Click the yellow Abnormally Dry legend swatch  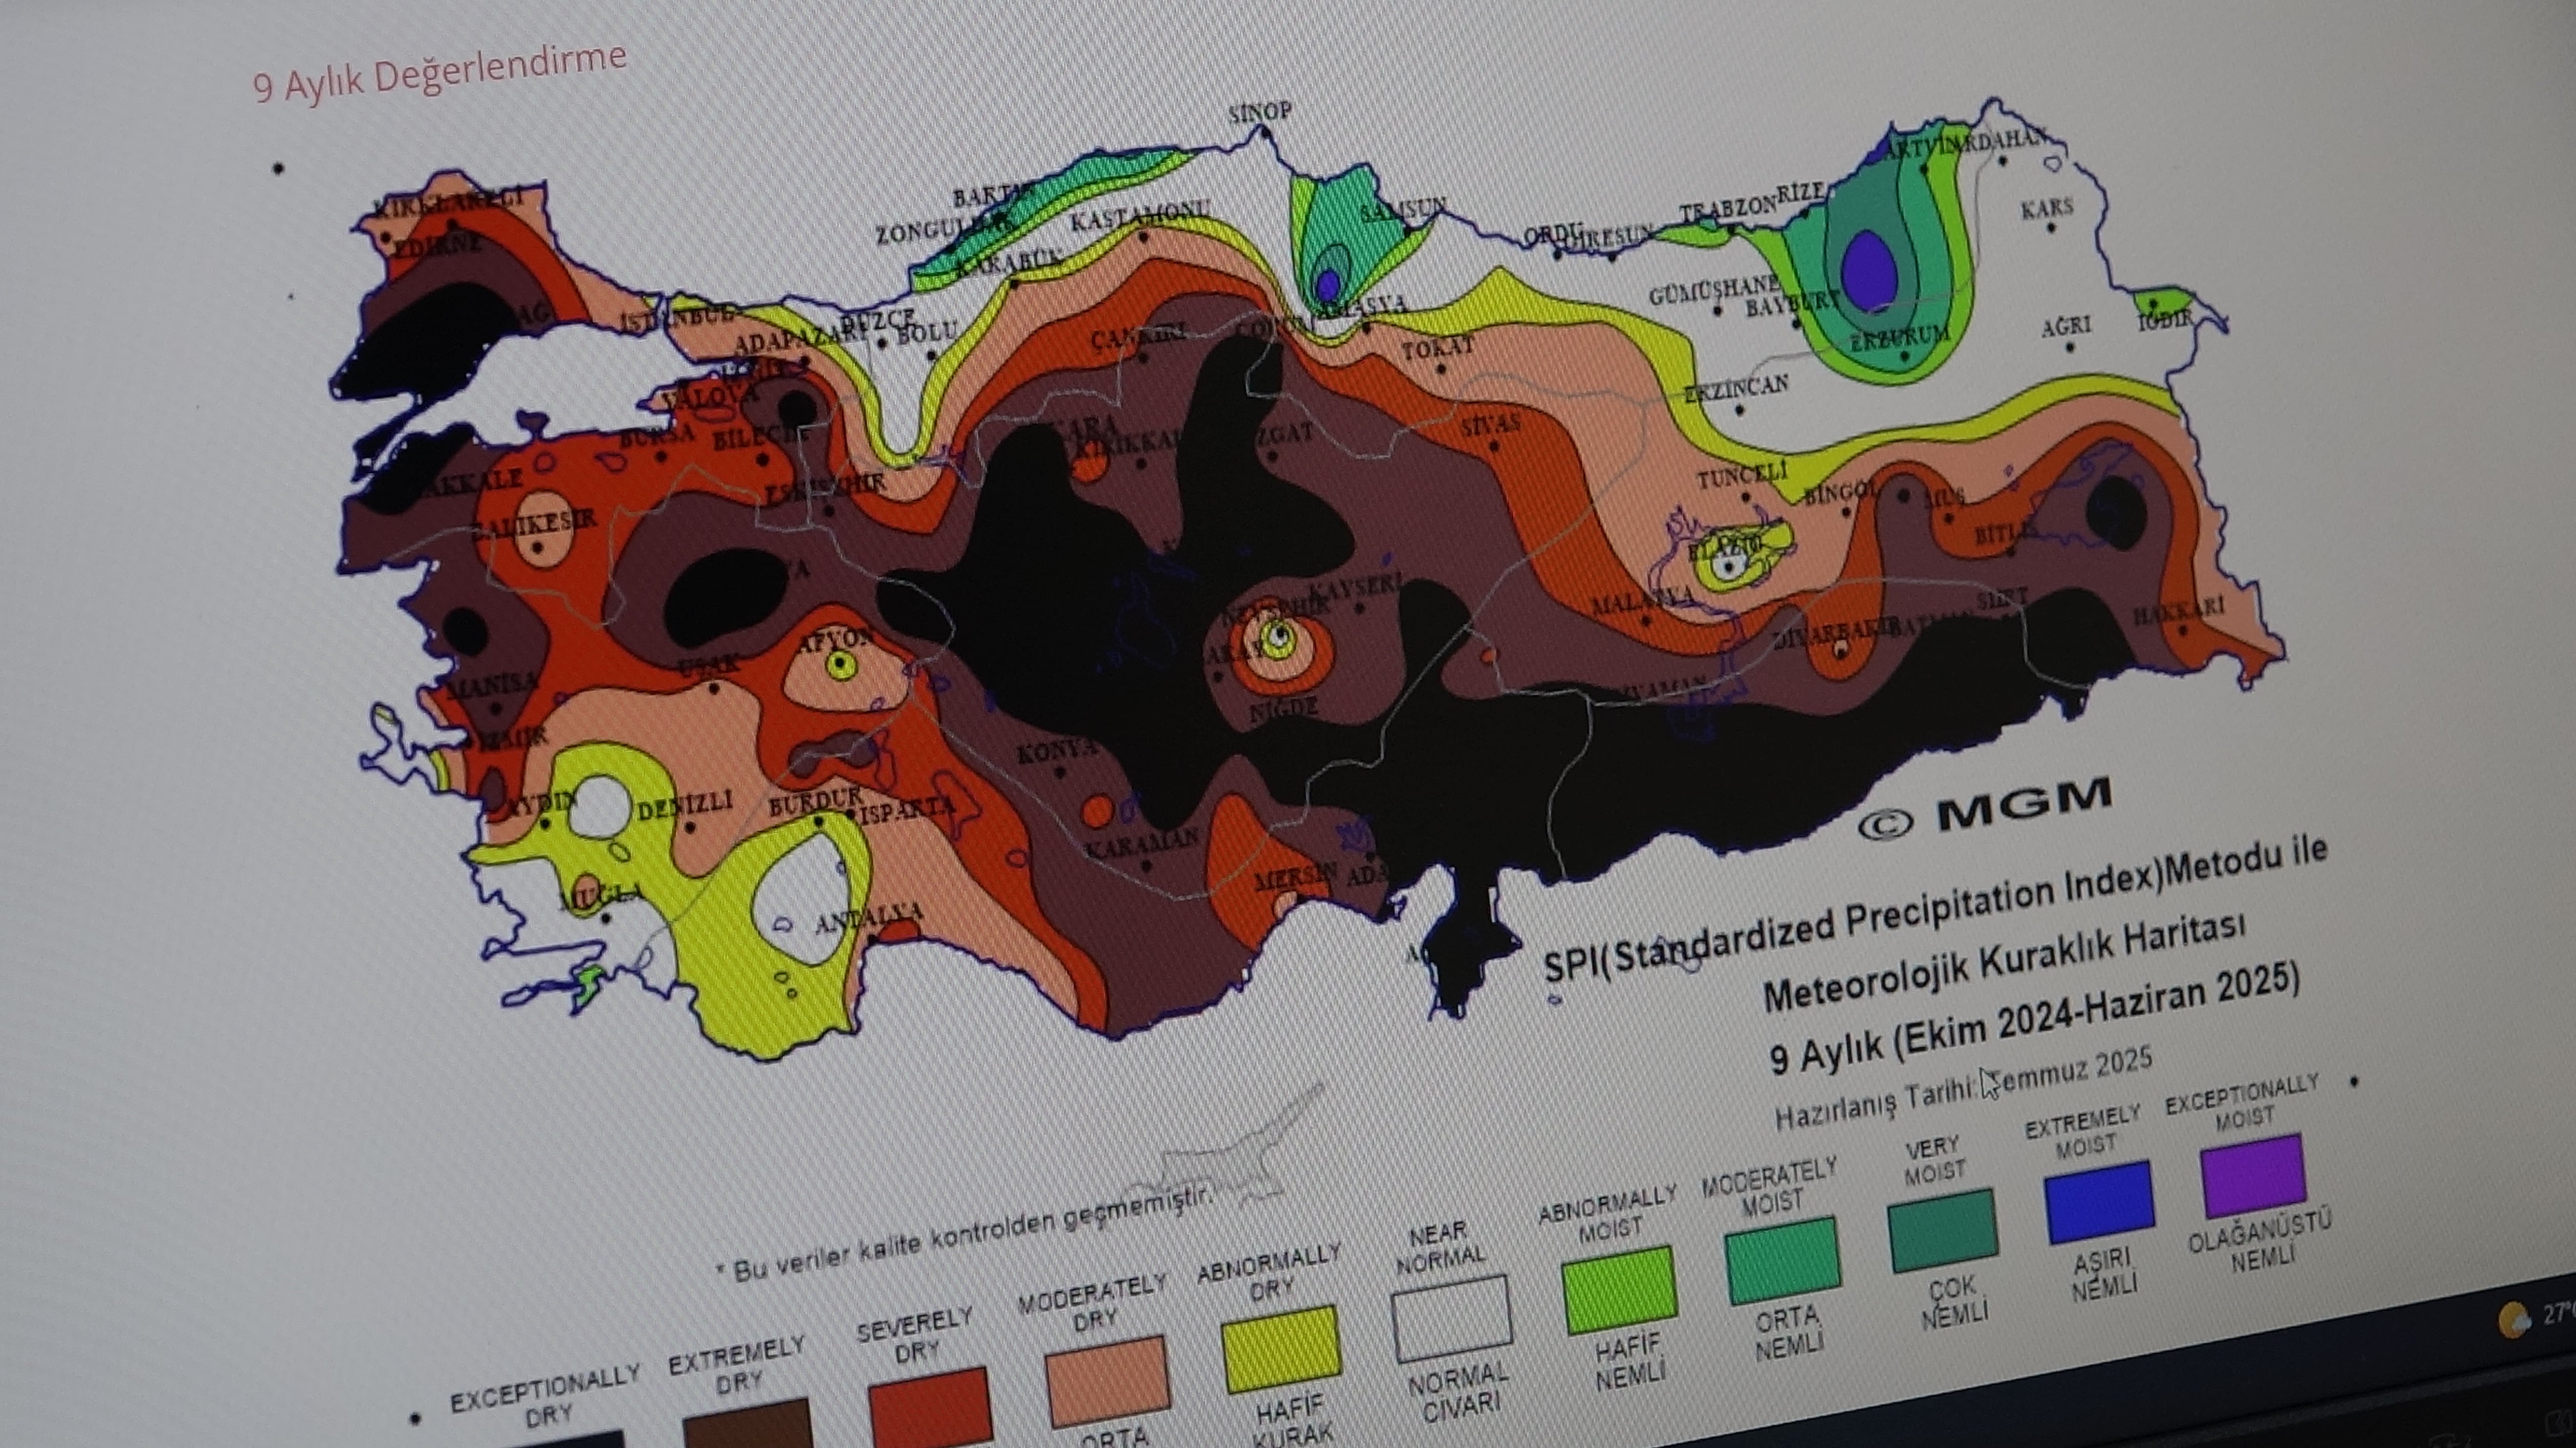tap(1281, 1349)
